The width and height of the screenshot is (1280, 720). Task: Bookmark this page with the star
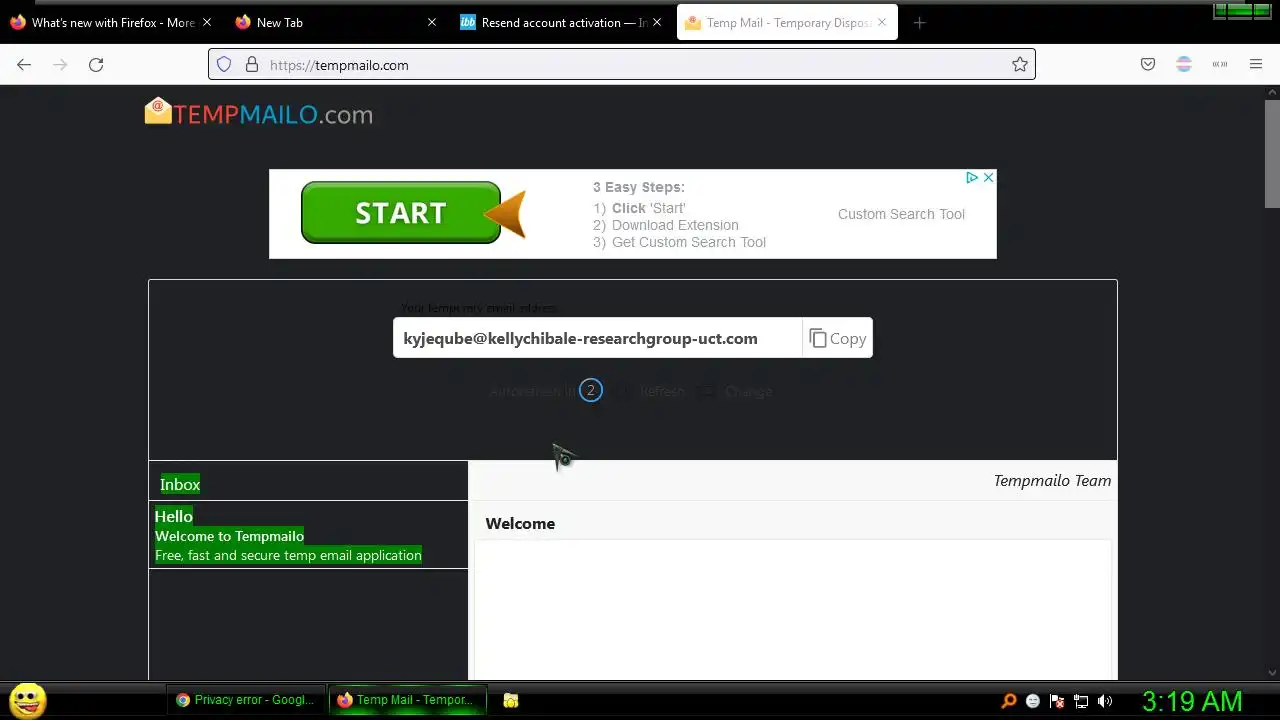1020,65
